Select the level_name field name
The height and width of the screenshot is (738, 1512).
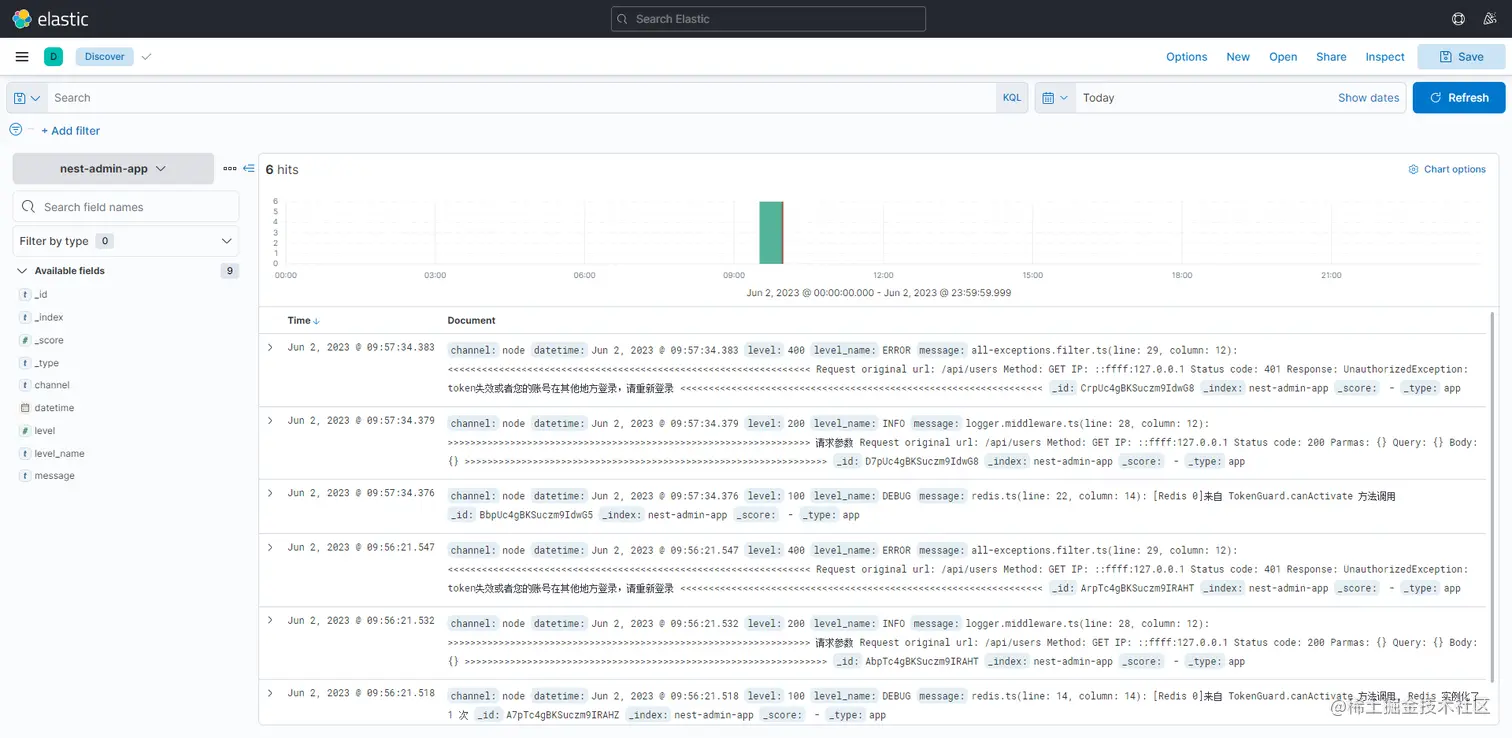(59, 454)
